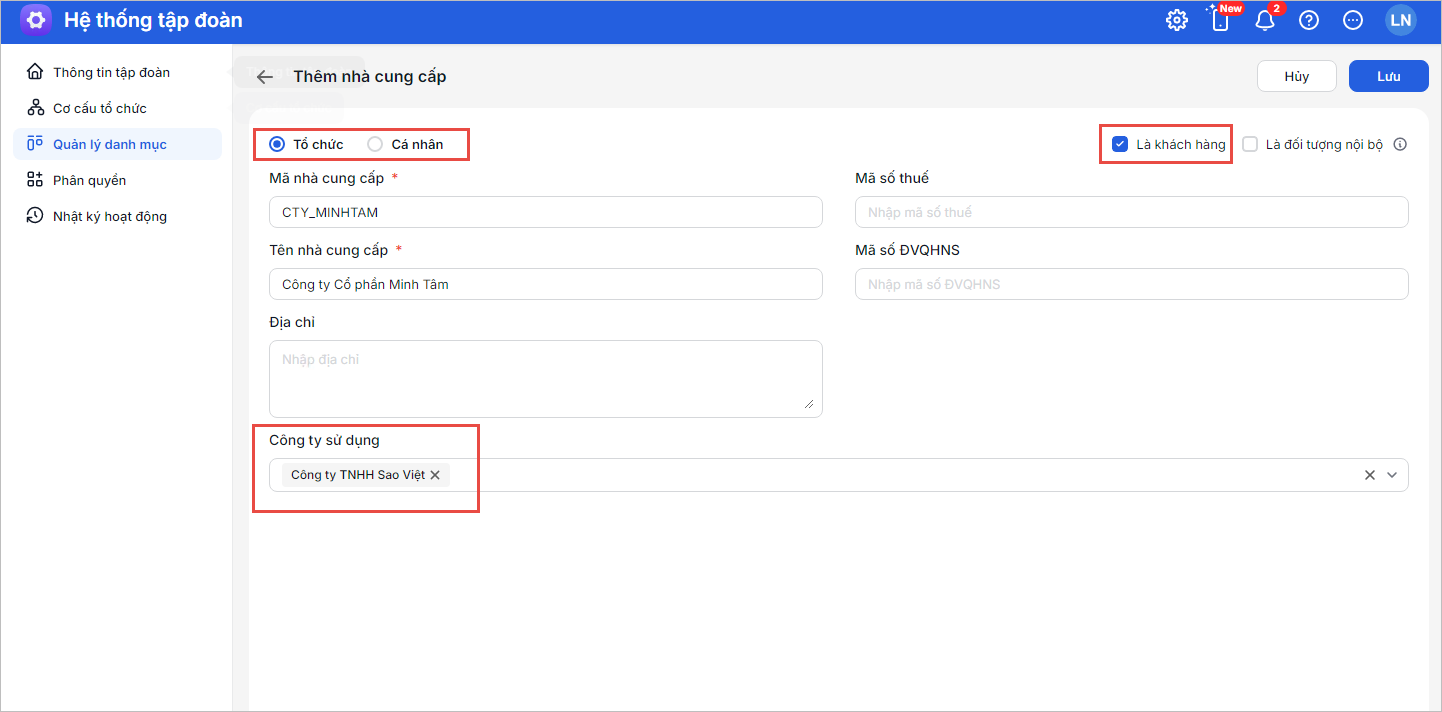Click the LN user avatar
Viewport: 1442px width, 712px height.
1400,20
